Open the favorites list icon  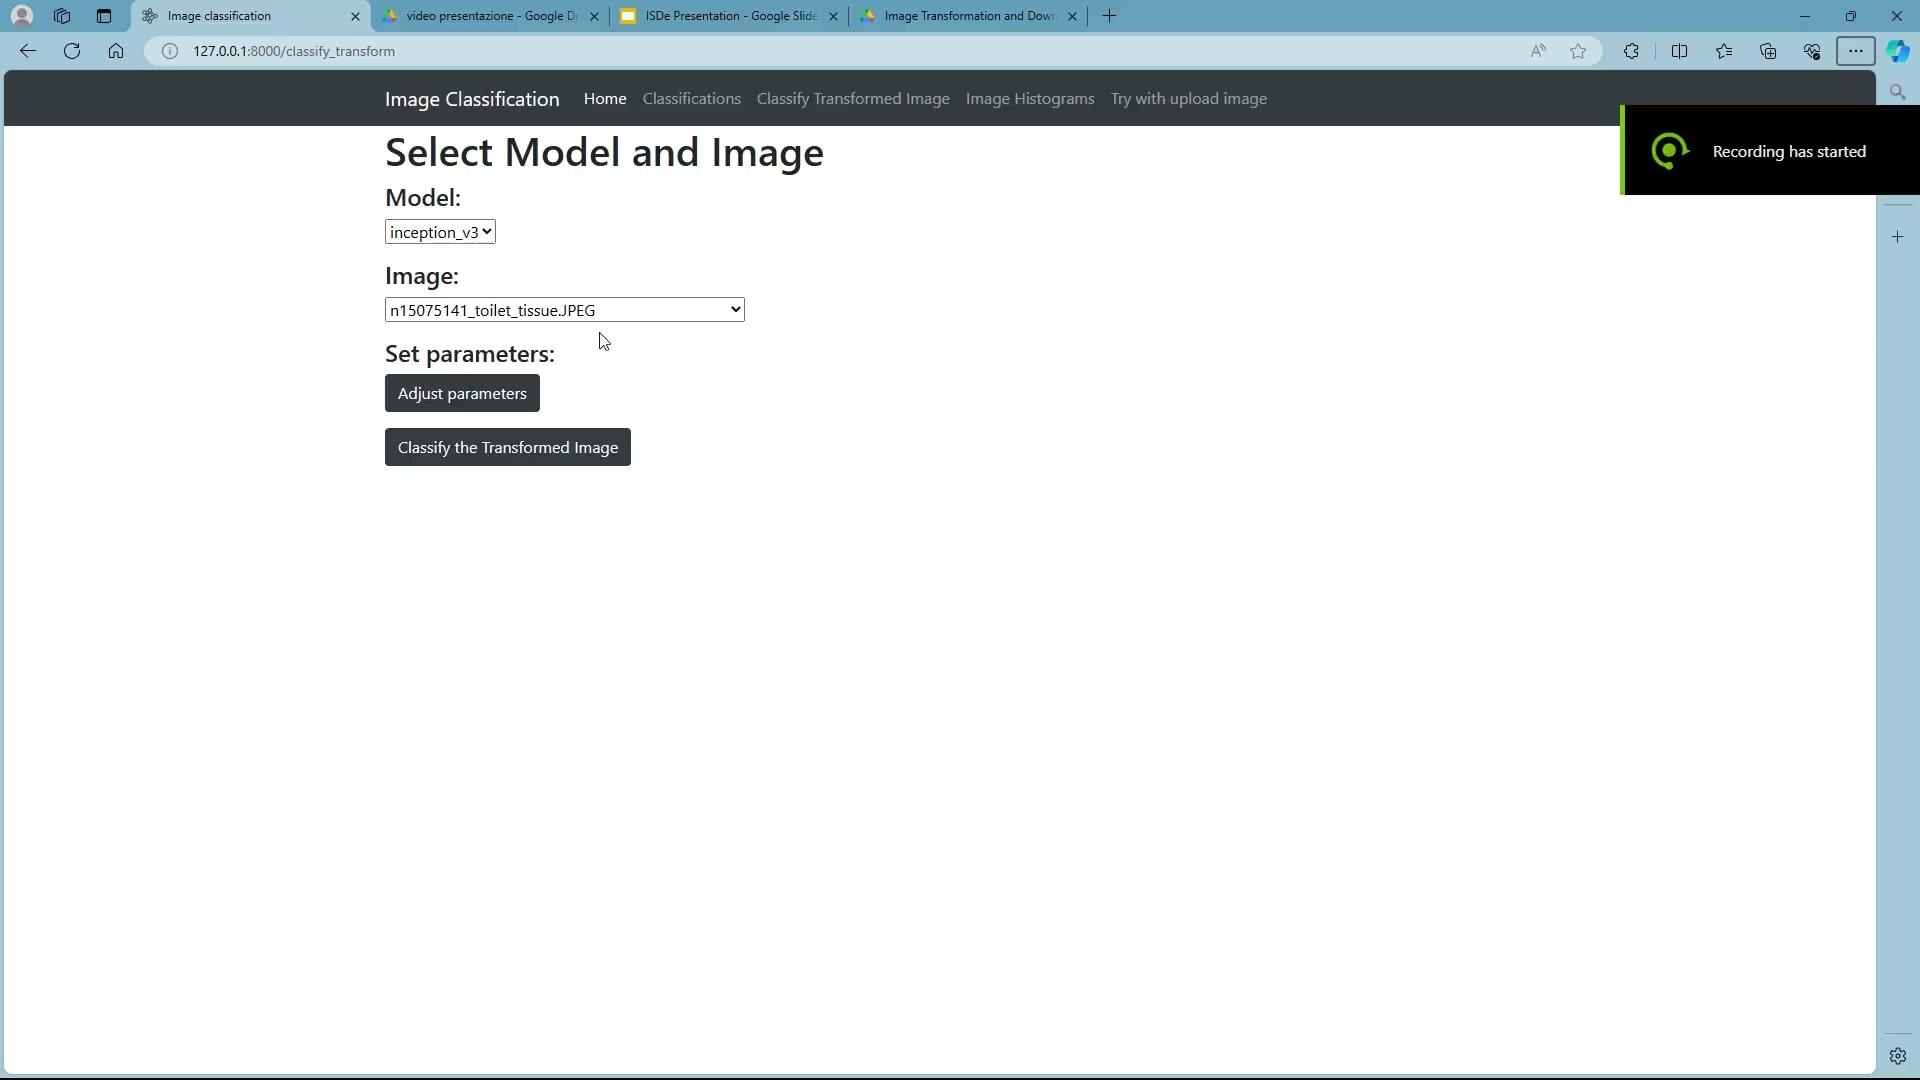point(1724,51)
